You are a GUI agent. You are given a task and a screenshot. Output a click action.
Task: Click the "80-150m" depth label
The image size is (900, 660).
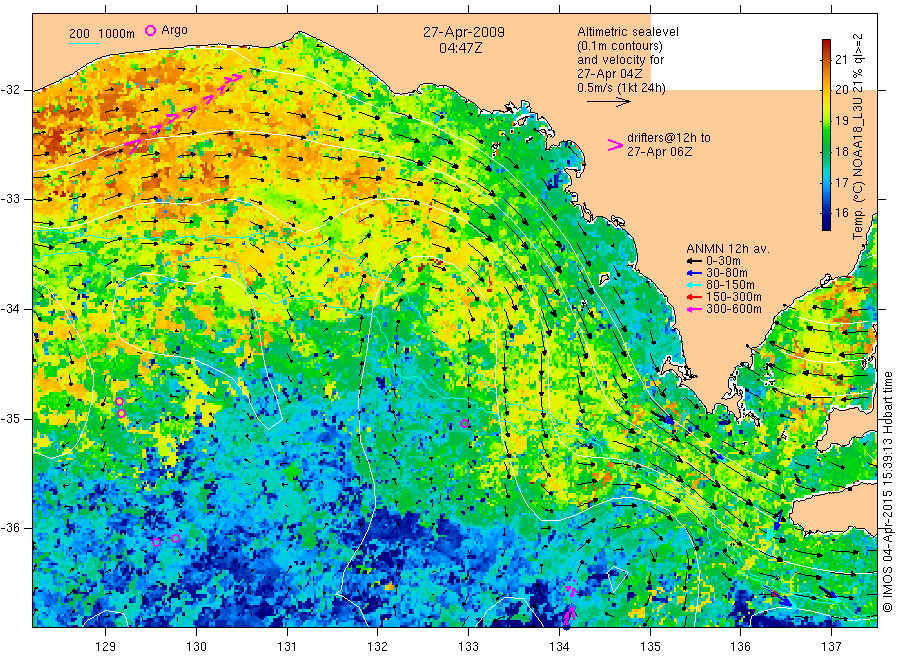click(x=730, y=285)
